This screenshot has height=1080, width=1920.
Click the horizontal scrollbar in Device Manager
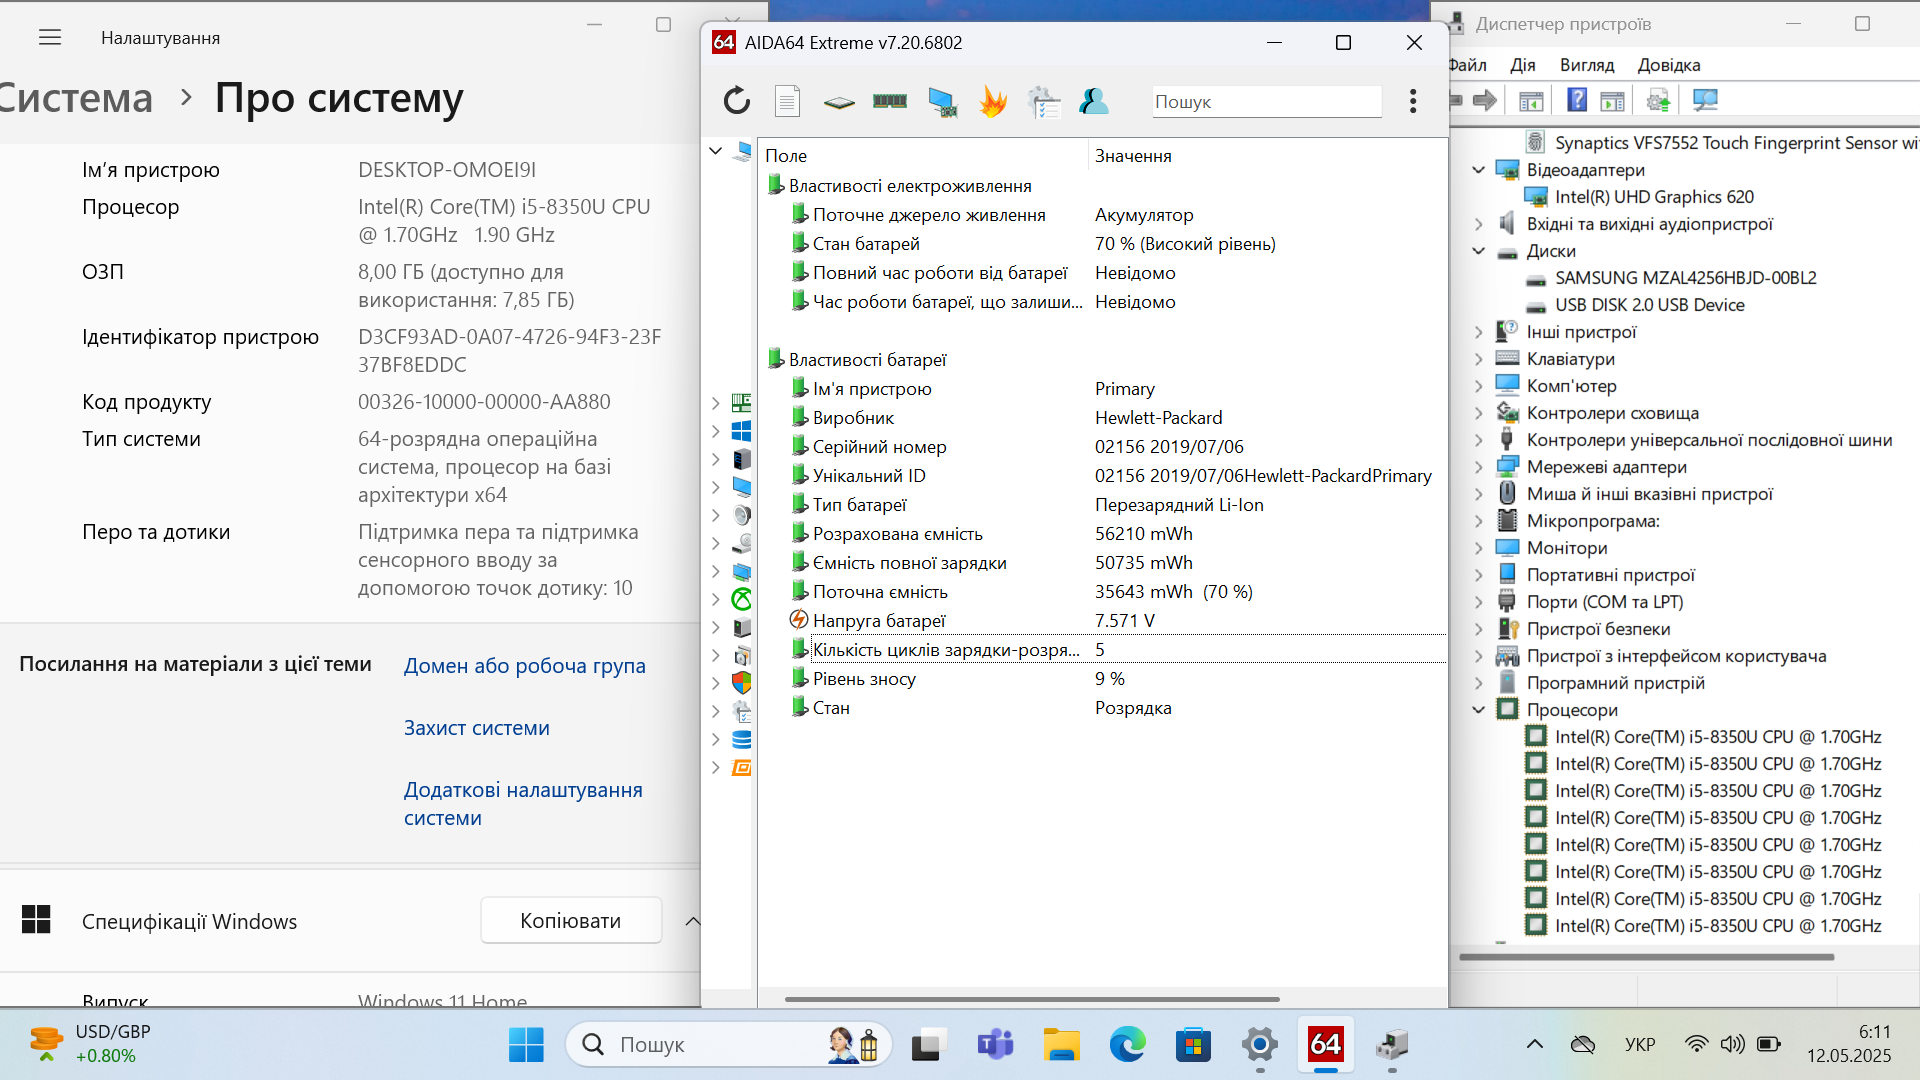pyautogui.click(x=1646, y=957)
